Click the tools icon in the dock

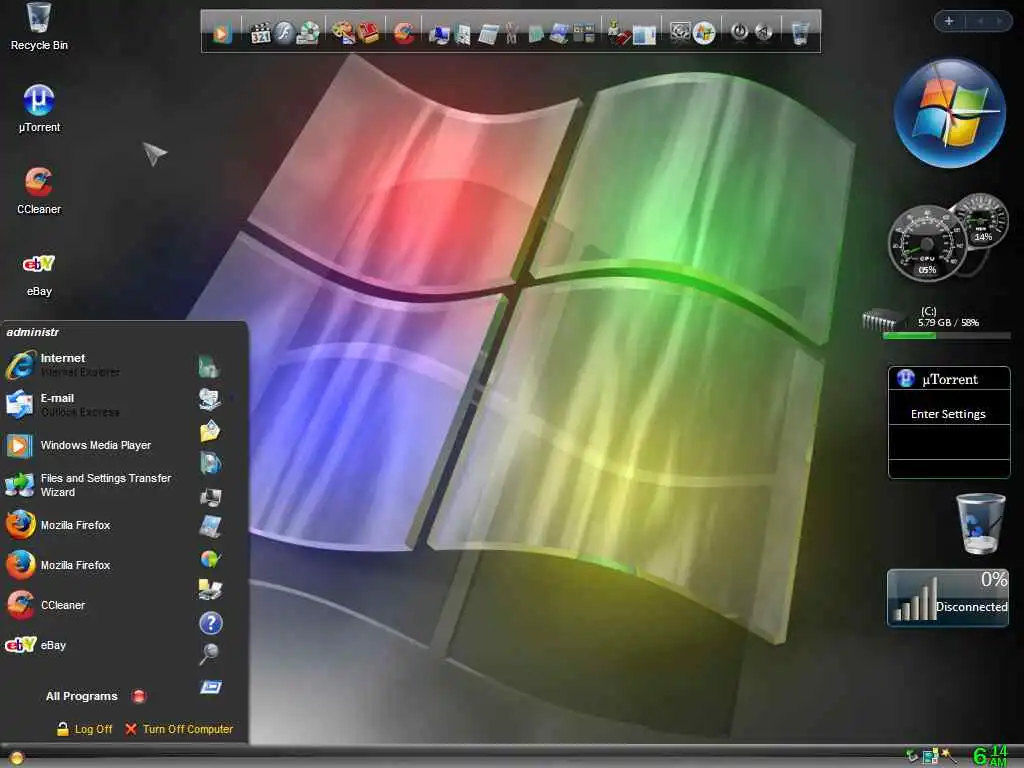(x=511, y=33)
